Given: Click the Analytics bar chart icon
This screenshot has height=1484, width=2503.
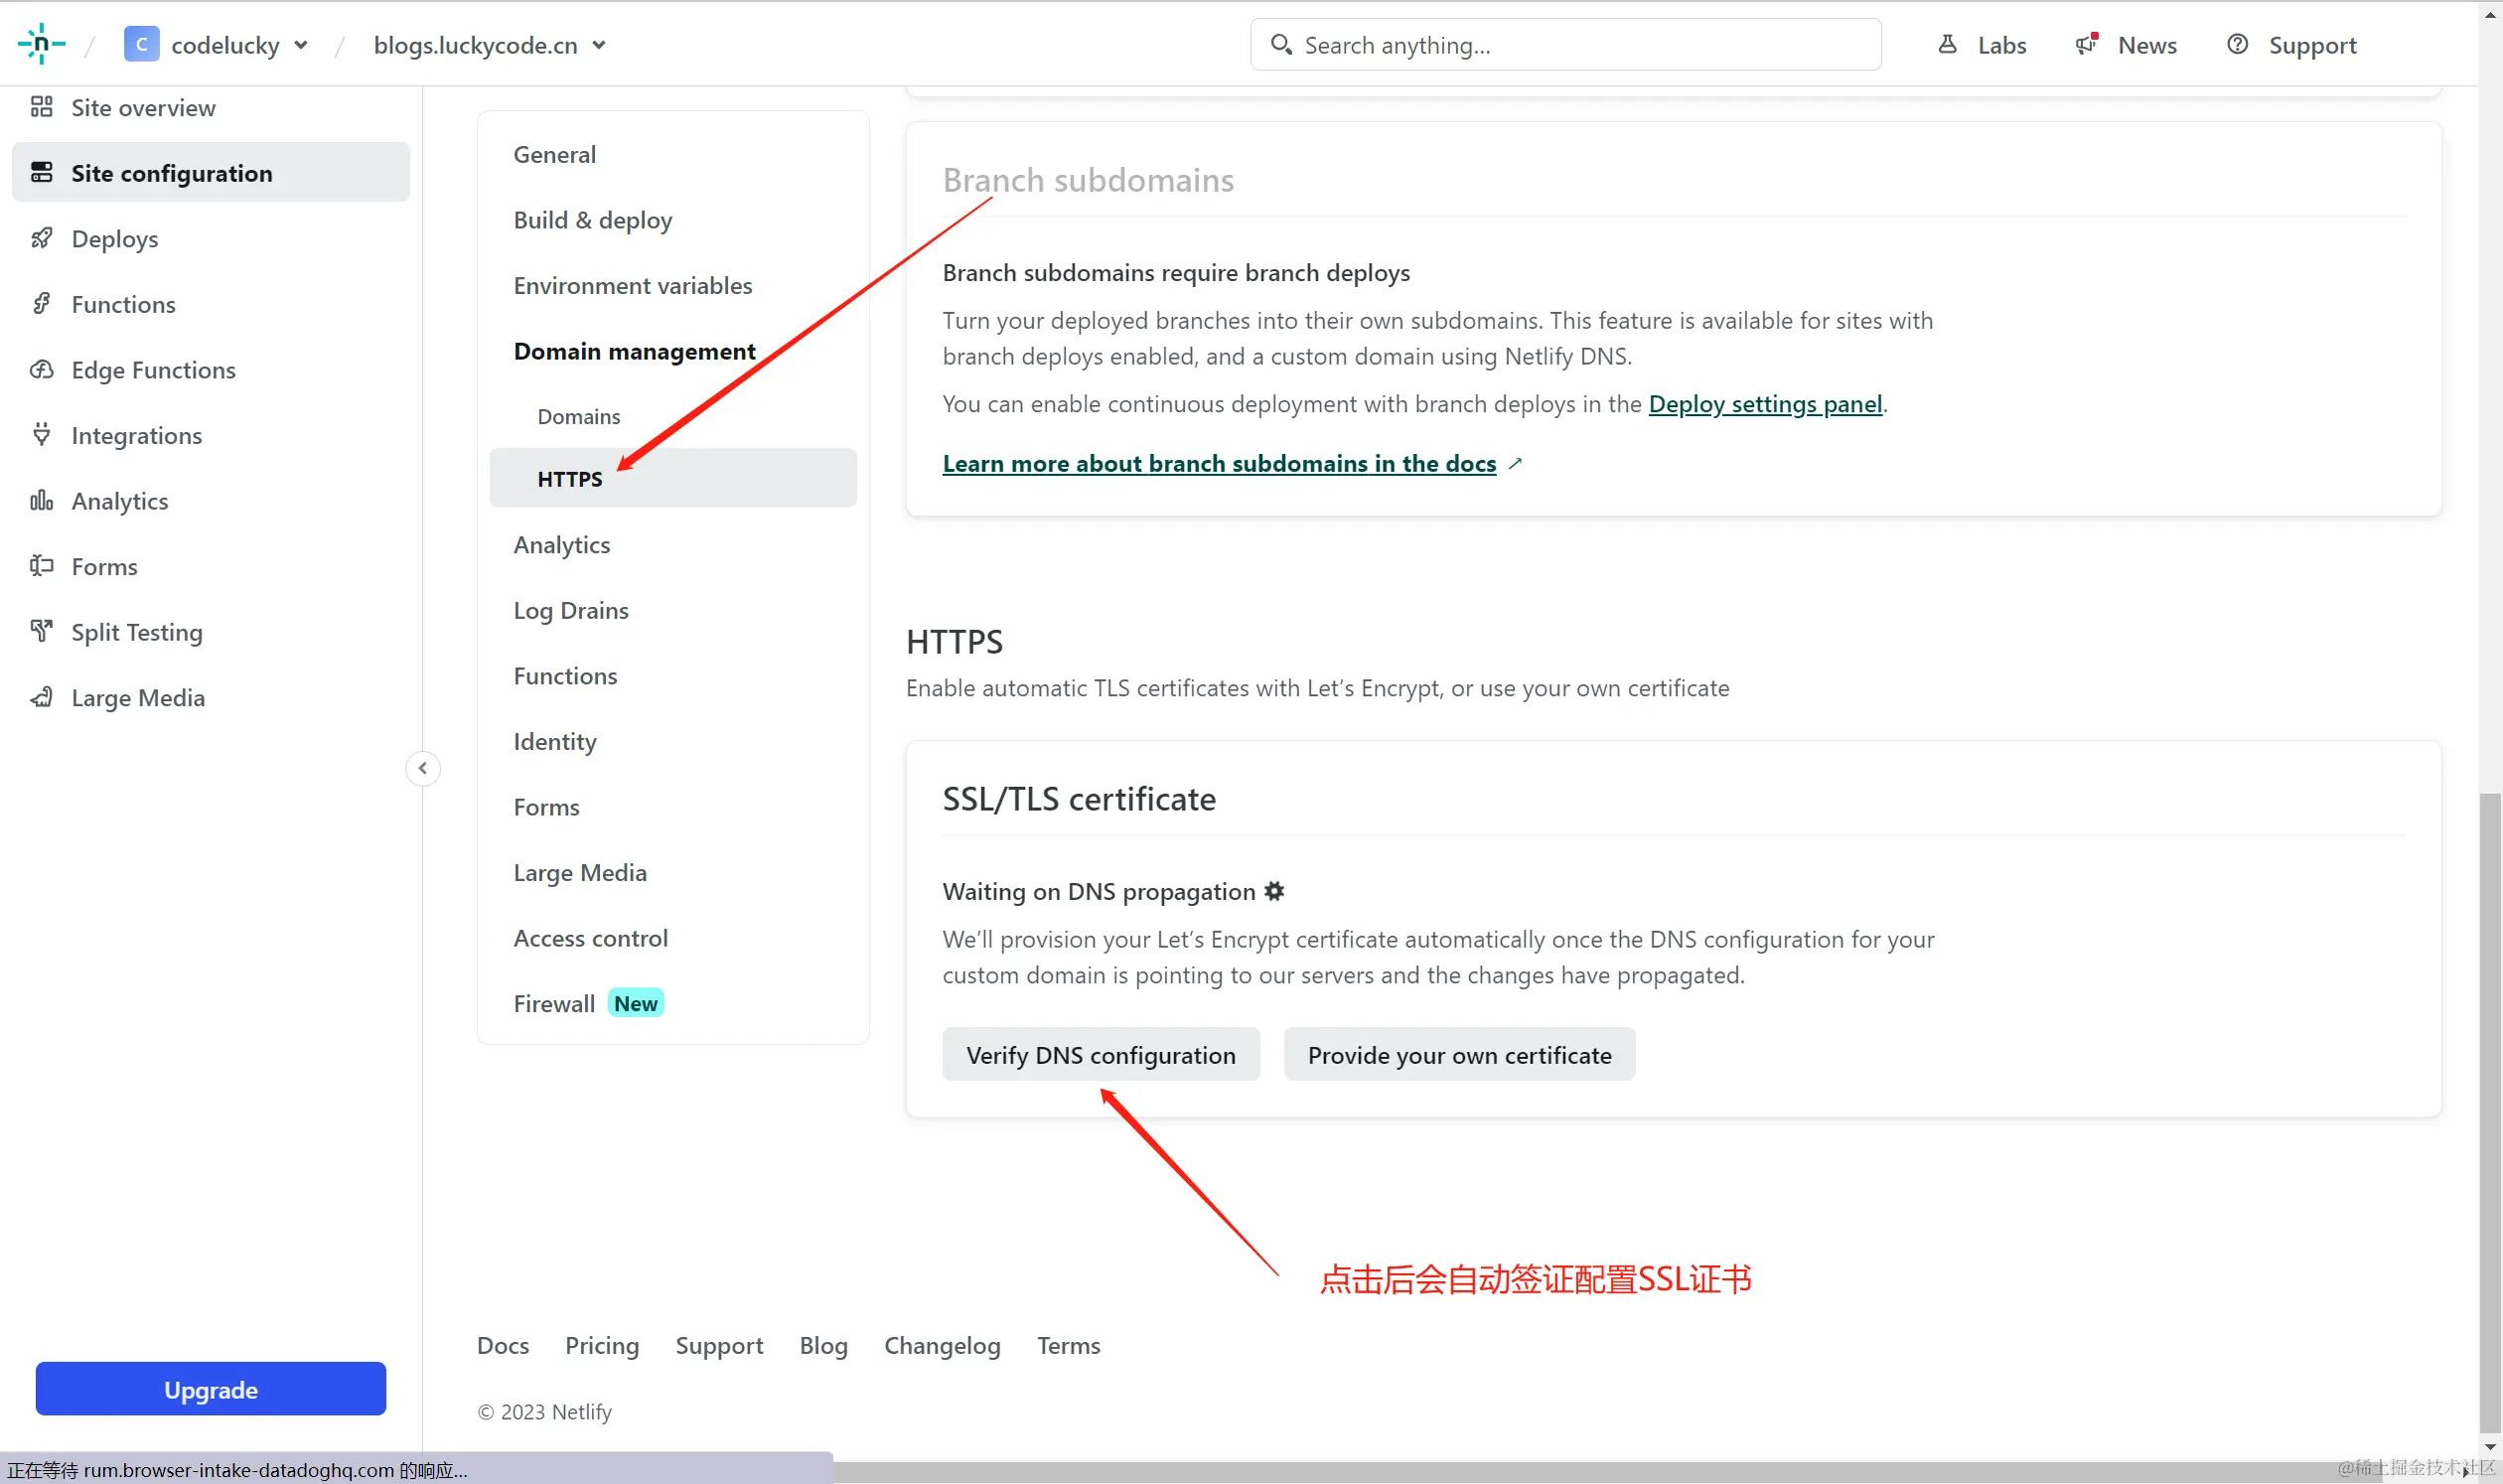Looking at the screenshot, I should point(41,500).
